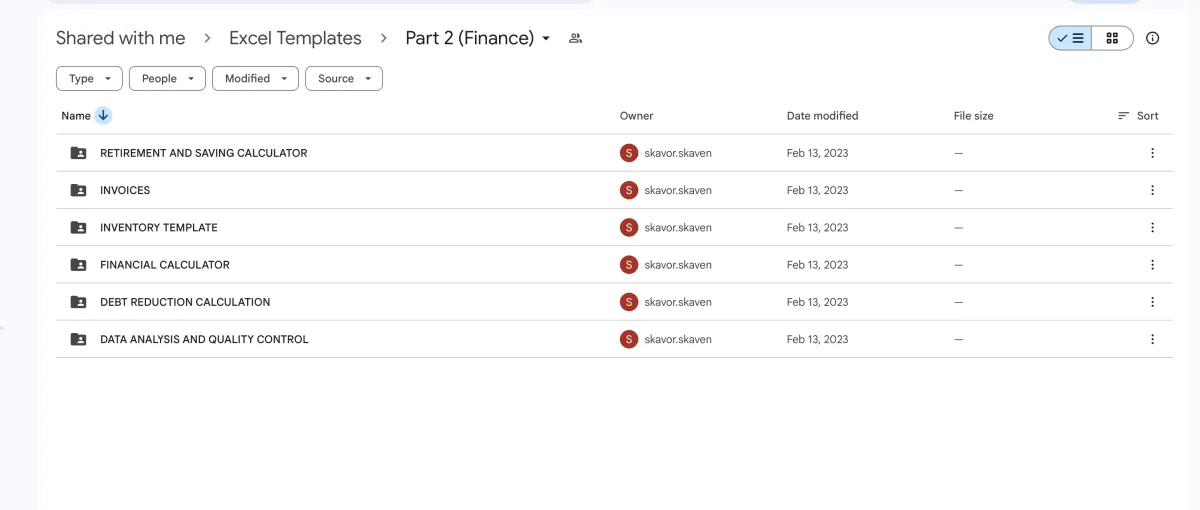Click the Sort button
Screen dimensions: 1200x510
[x=1138, y=116]
